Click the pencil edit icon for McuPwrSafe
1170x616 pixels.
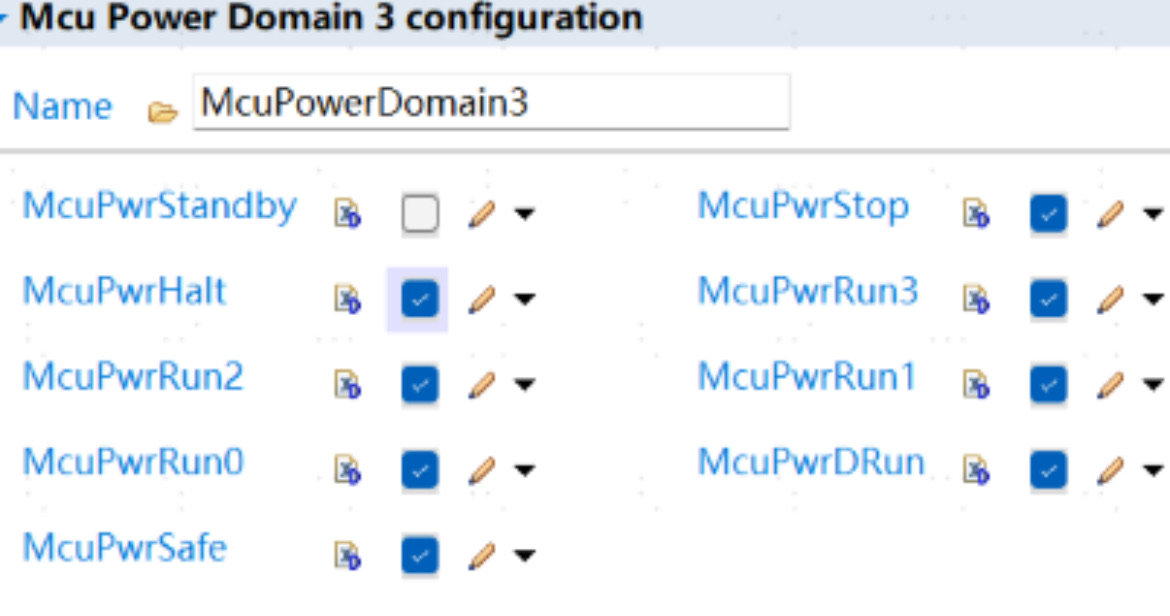(482, 556)
